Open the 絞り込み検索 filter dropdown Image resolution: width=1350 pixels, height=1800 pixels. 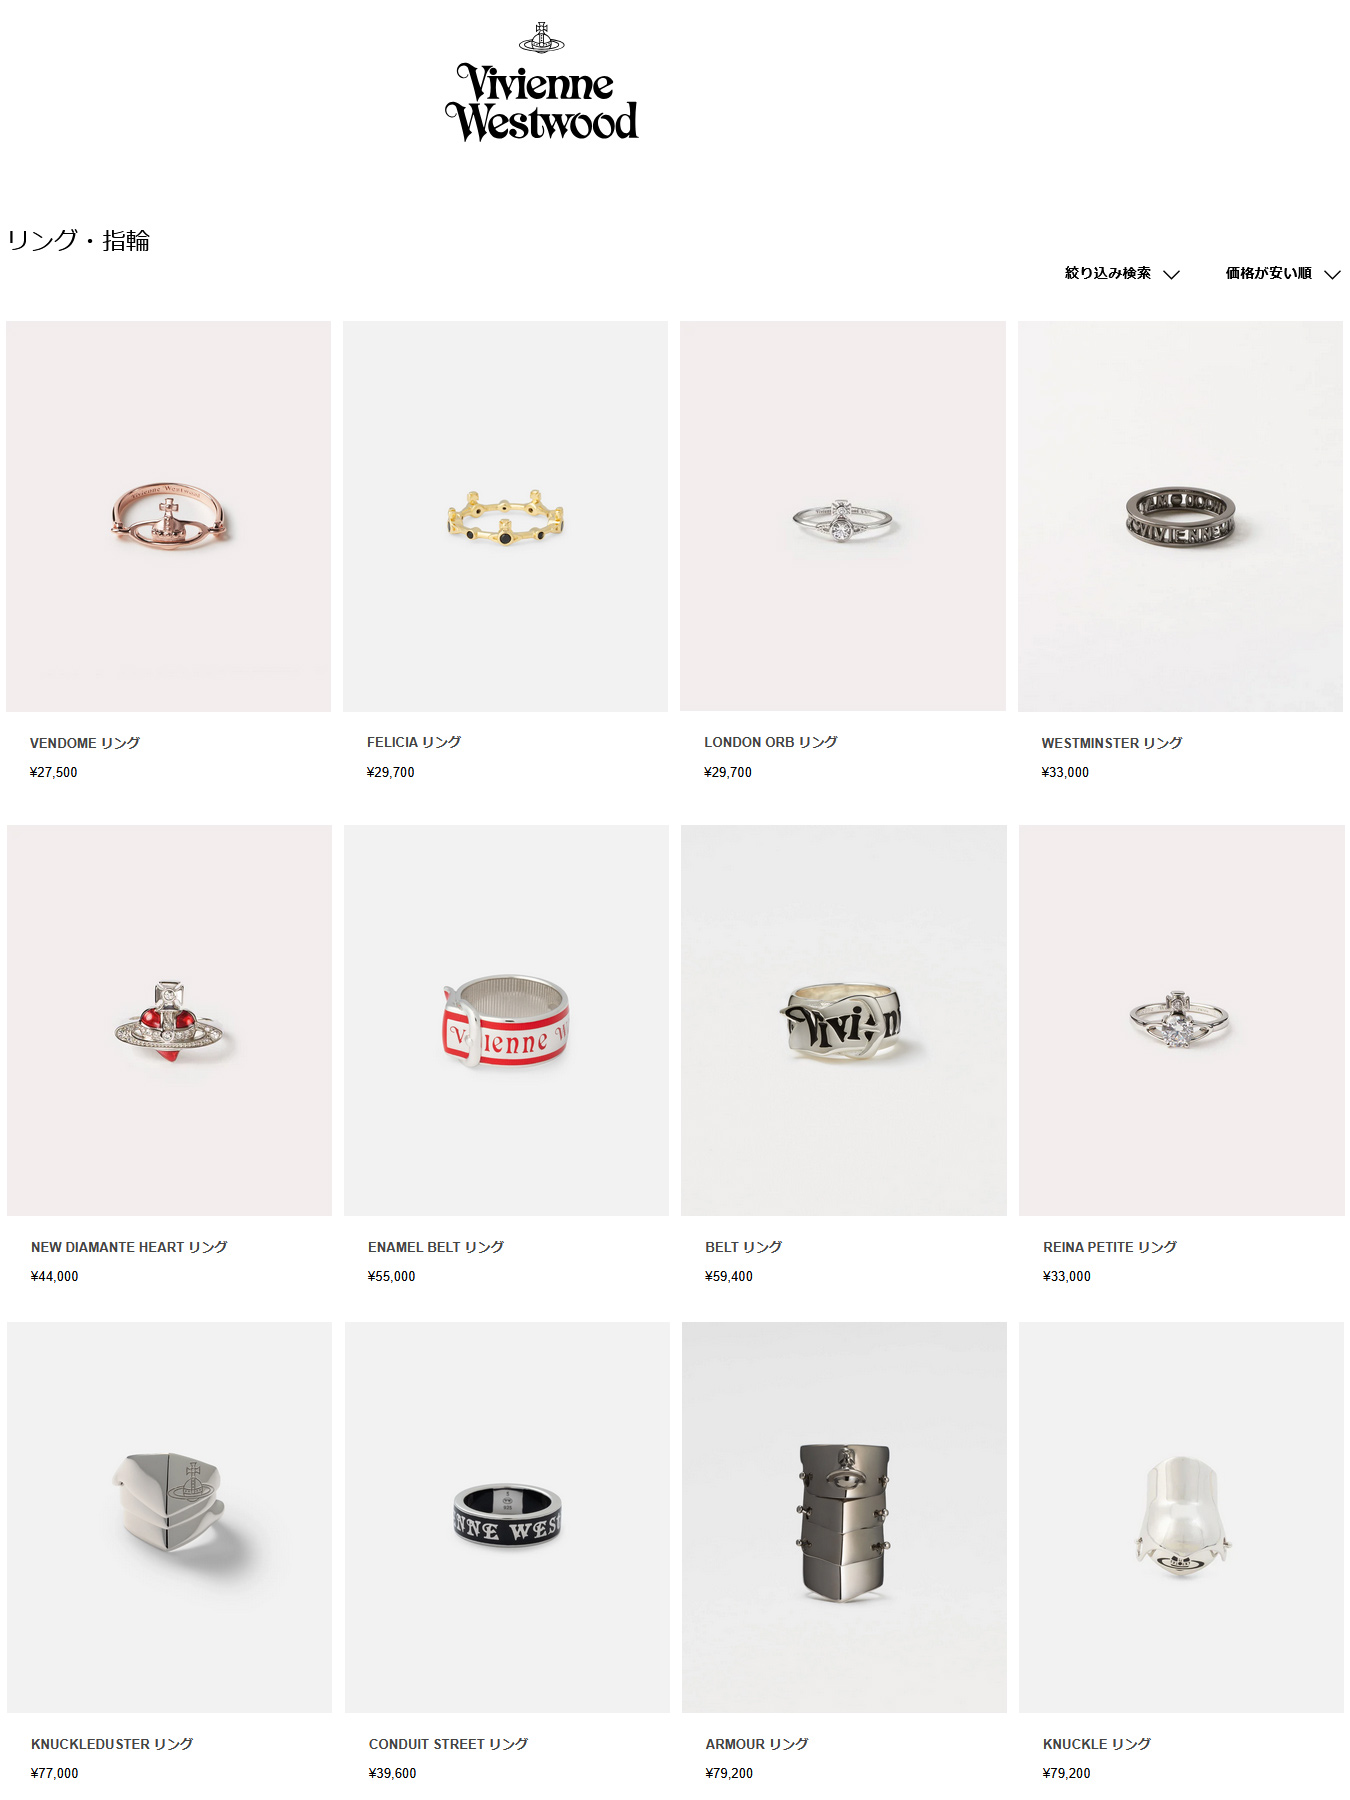click(x=1122, y=273)
